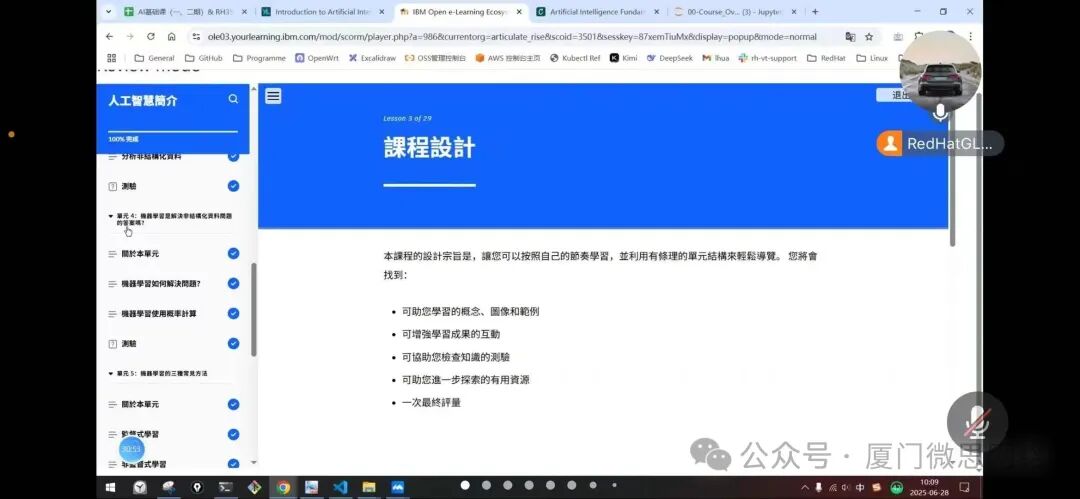Image resolution: width=1080 pixels, height=499 pixels.
Task: Click checkmark beside 測驗 in 單元 4
Action: coord(233,343)
